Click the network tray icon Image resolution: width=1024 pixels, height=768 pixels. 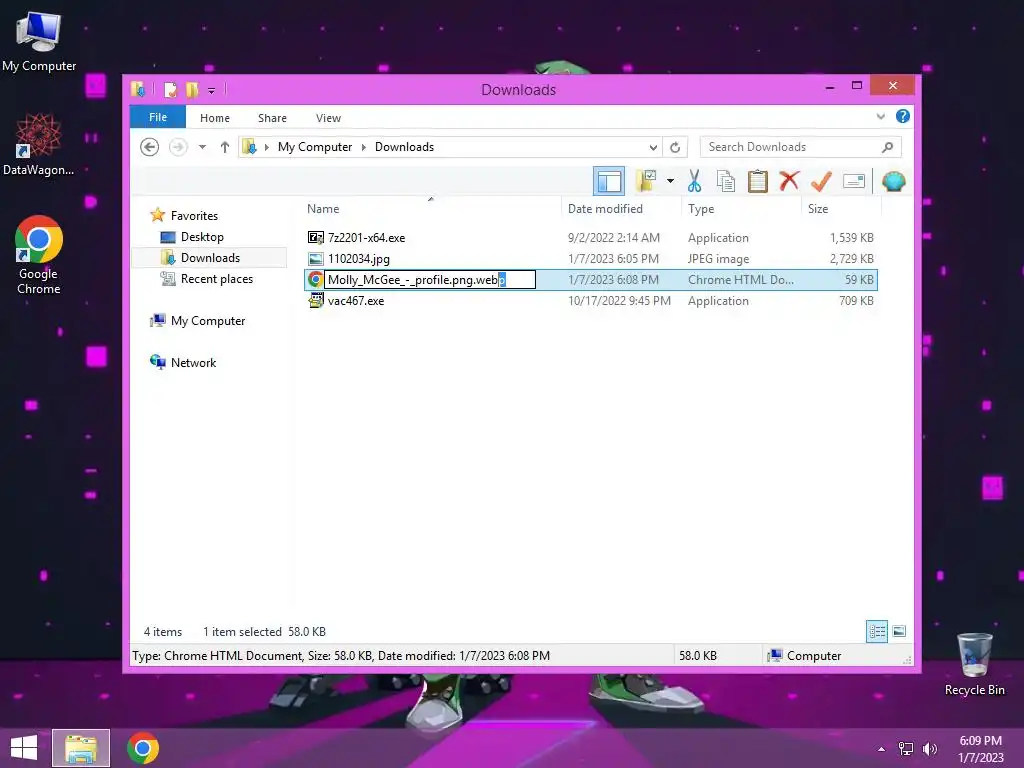(906, 749)
